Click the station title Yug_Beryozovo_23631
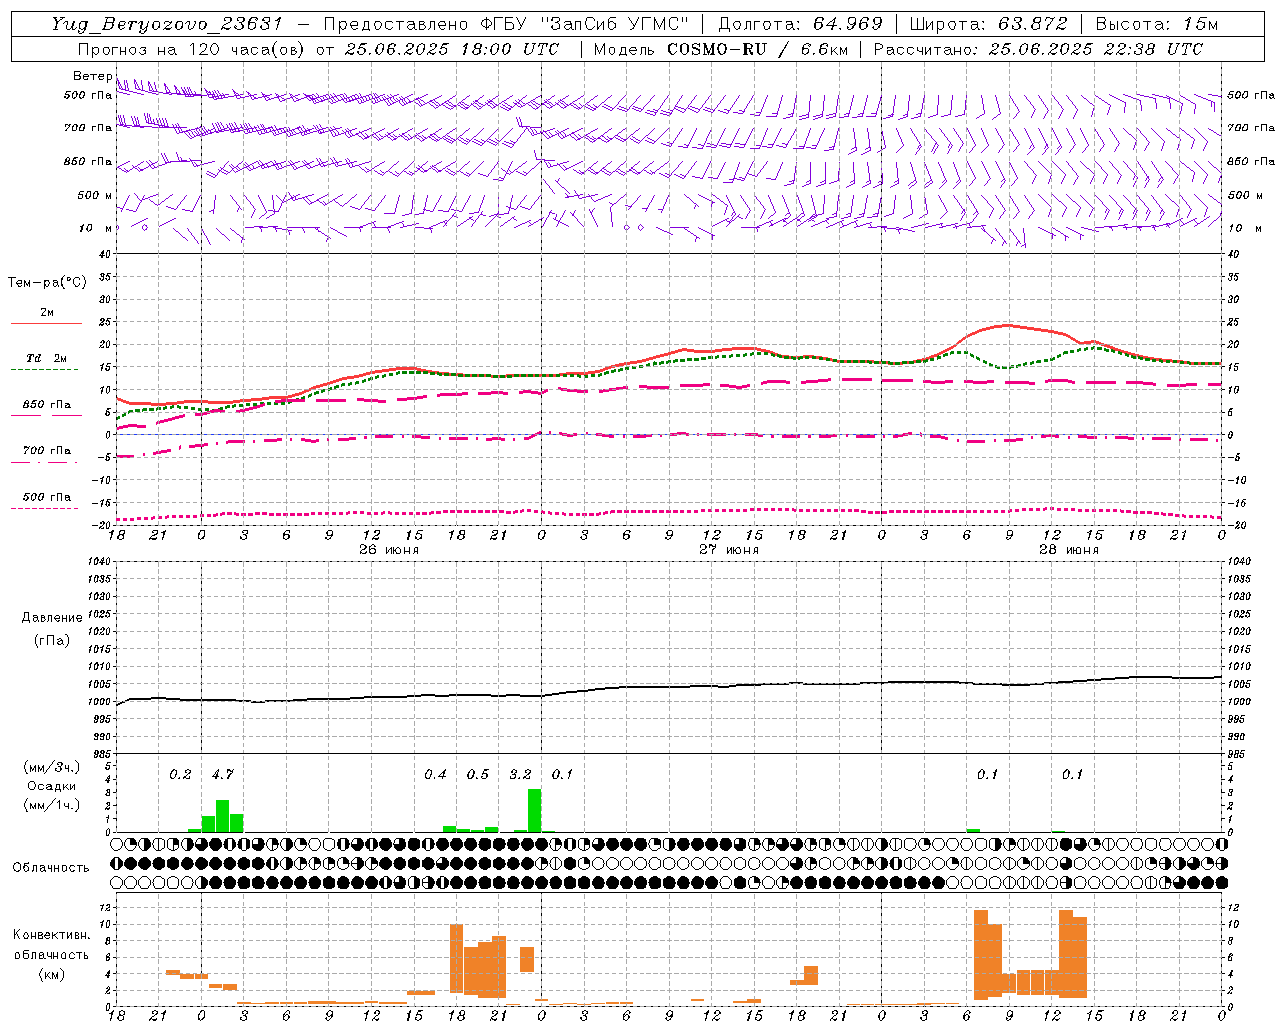Screen dimensions: 1280x1024 [x=167, y=24]
